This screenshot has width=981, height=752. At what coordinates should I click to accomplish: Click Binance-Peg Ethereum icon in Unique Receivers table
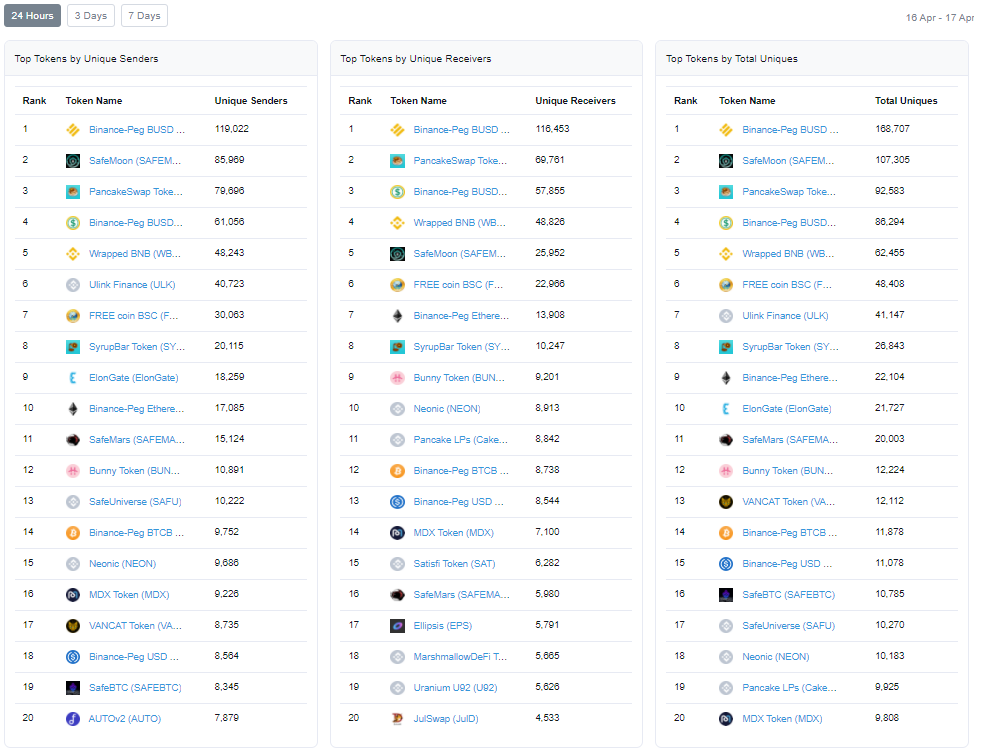coord(397,315)
